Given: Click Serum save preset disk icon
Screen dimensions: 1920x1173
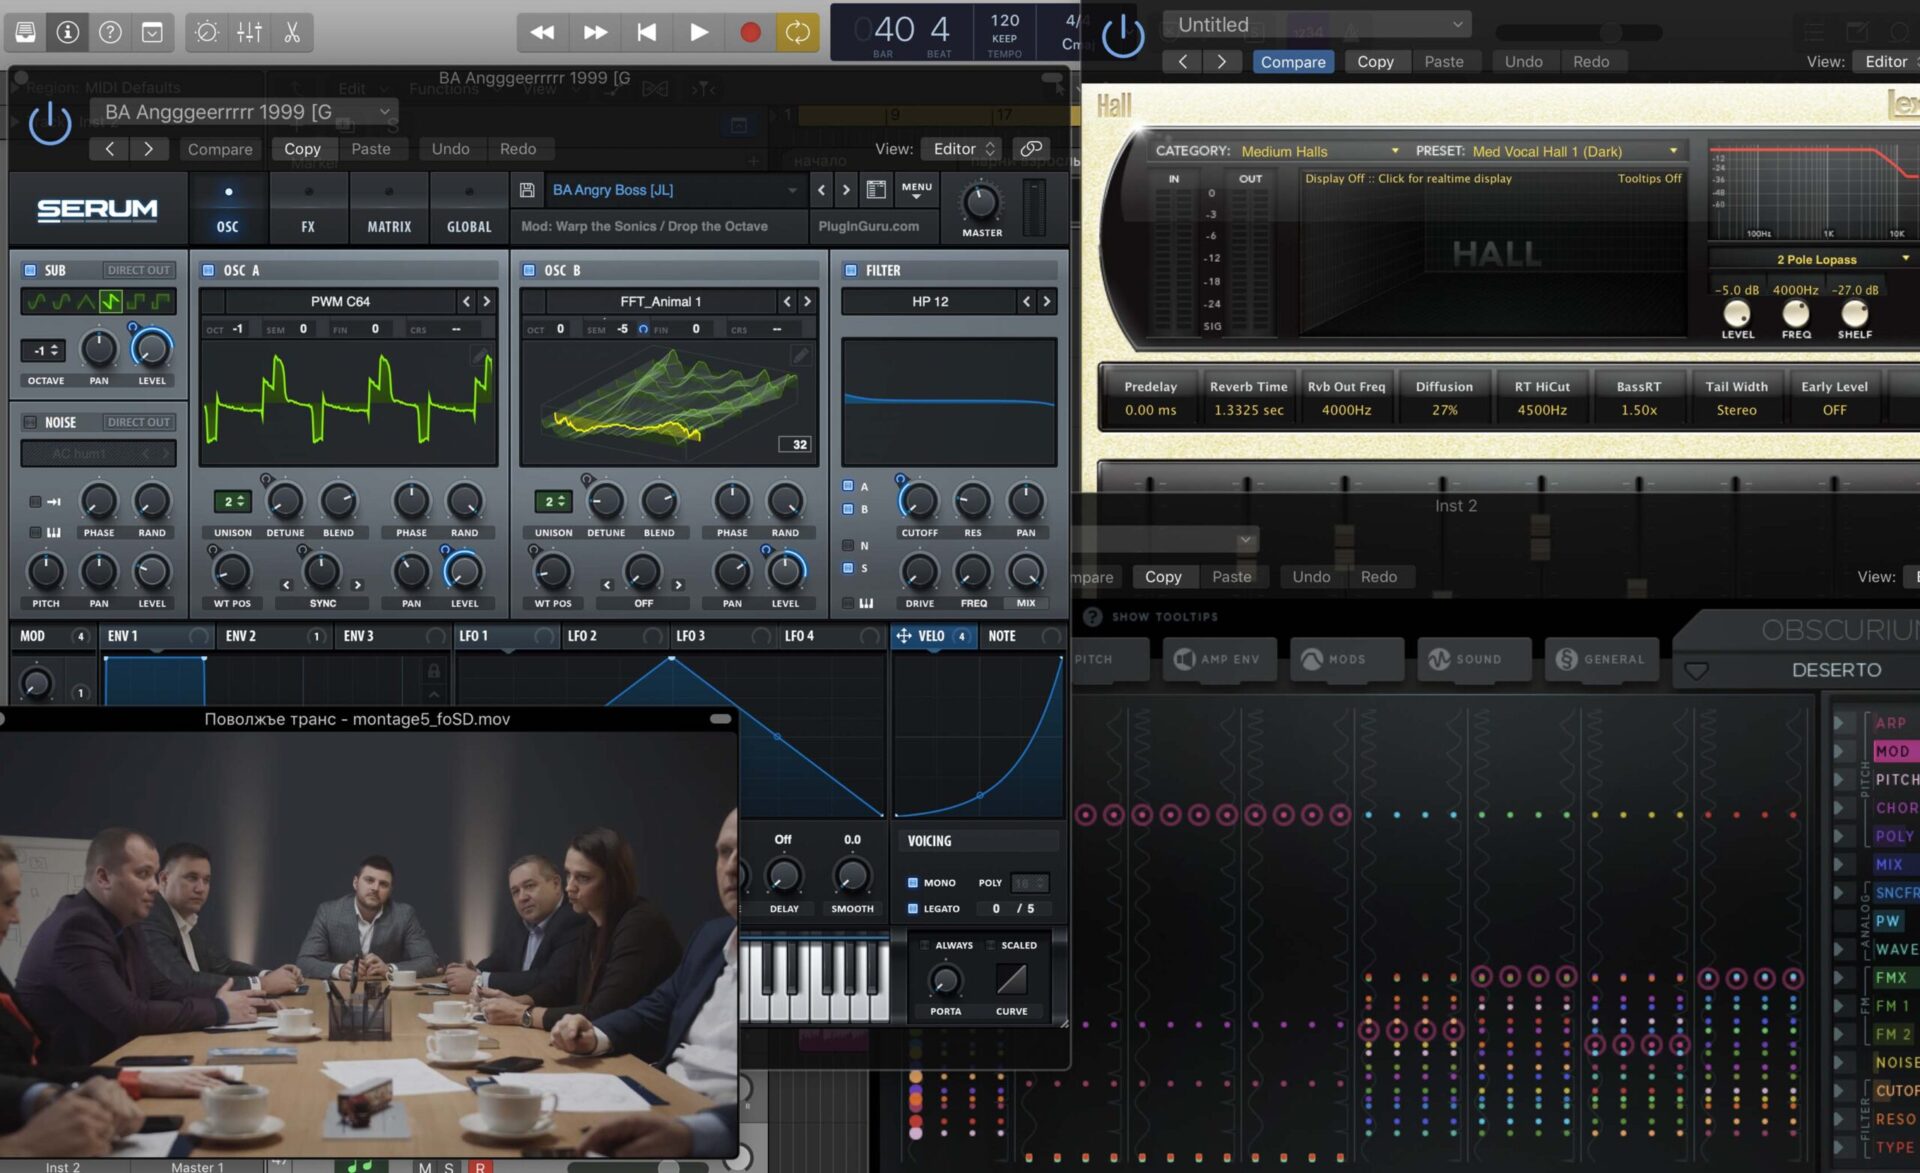Looking at the screenshot, I should (527, 189).
